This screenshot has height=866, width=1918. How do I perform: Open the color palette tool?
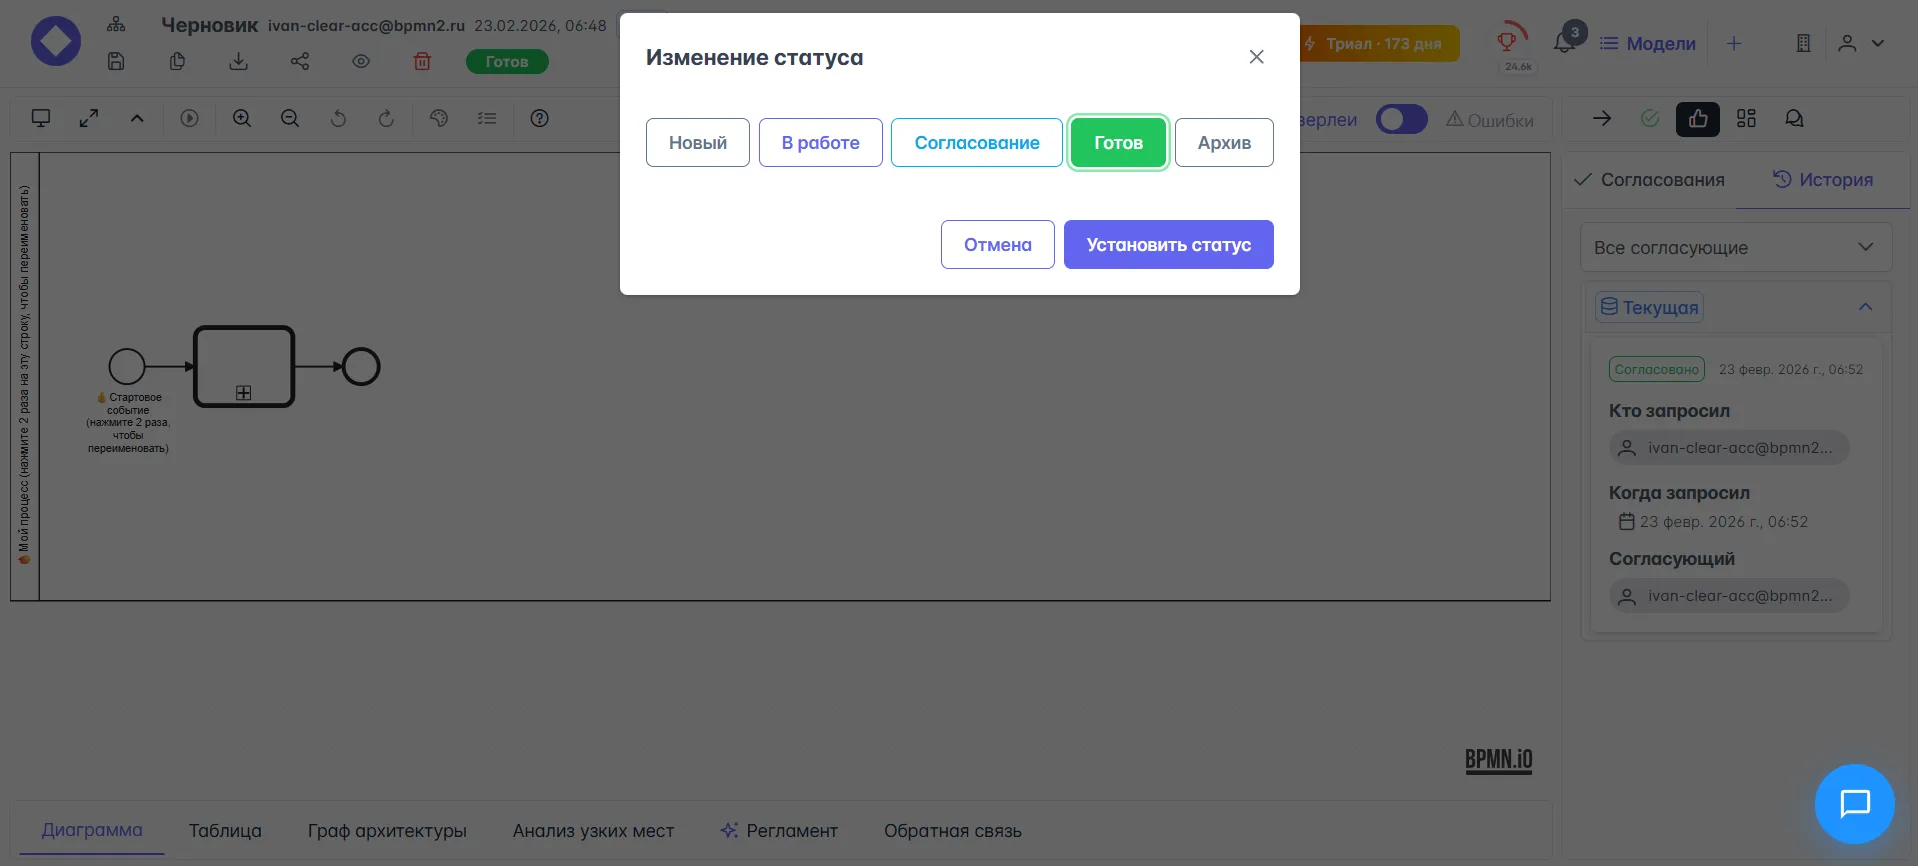tap(438, 119)
